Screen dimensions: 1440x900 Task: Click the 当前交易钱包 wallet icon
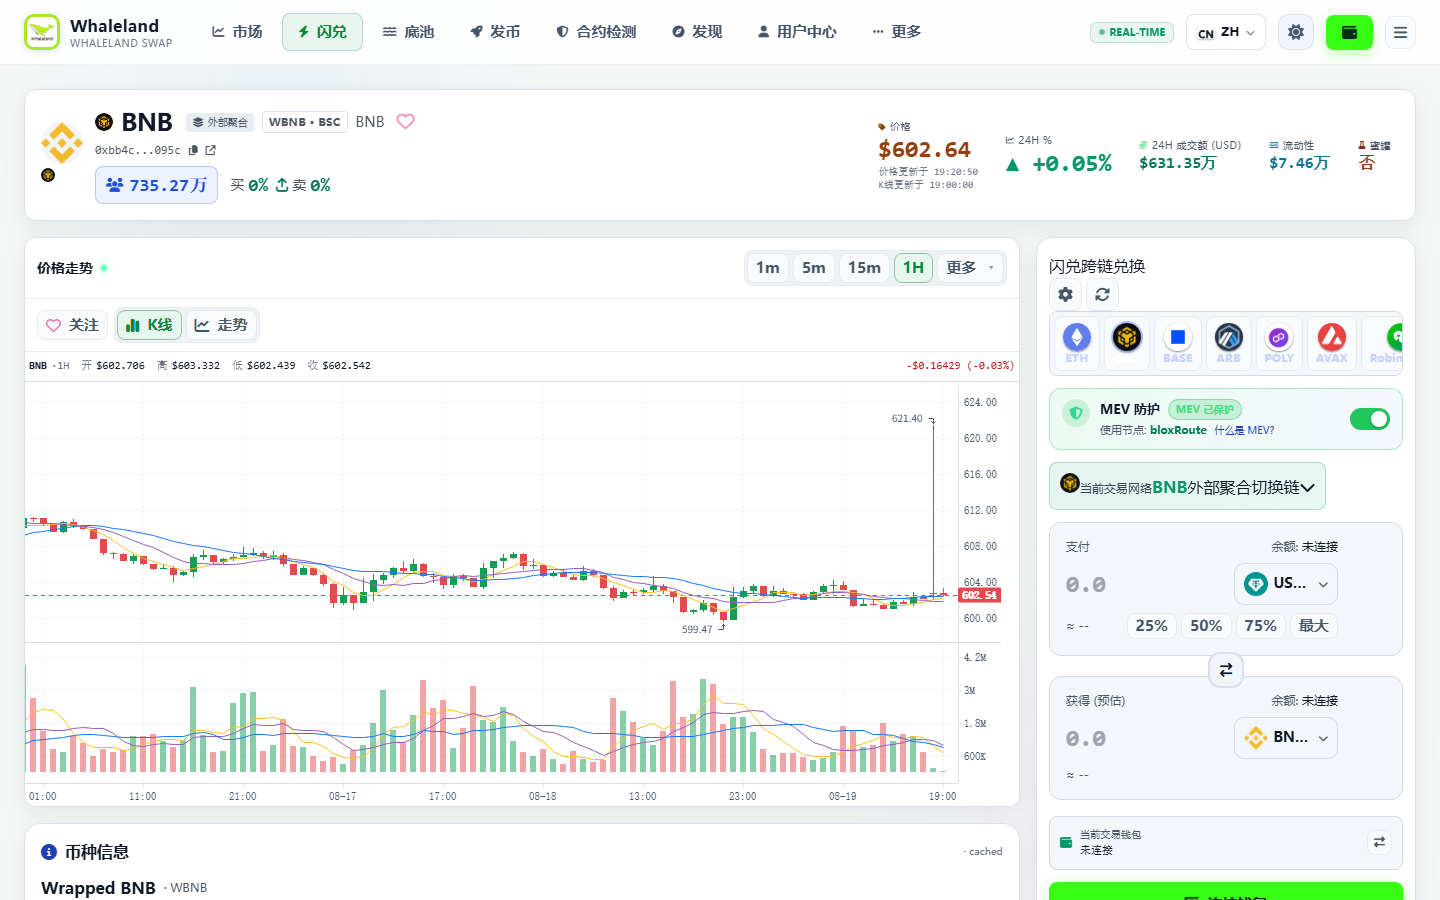1066,842
